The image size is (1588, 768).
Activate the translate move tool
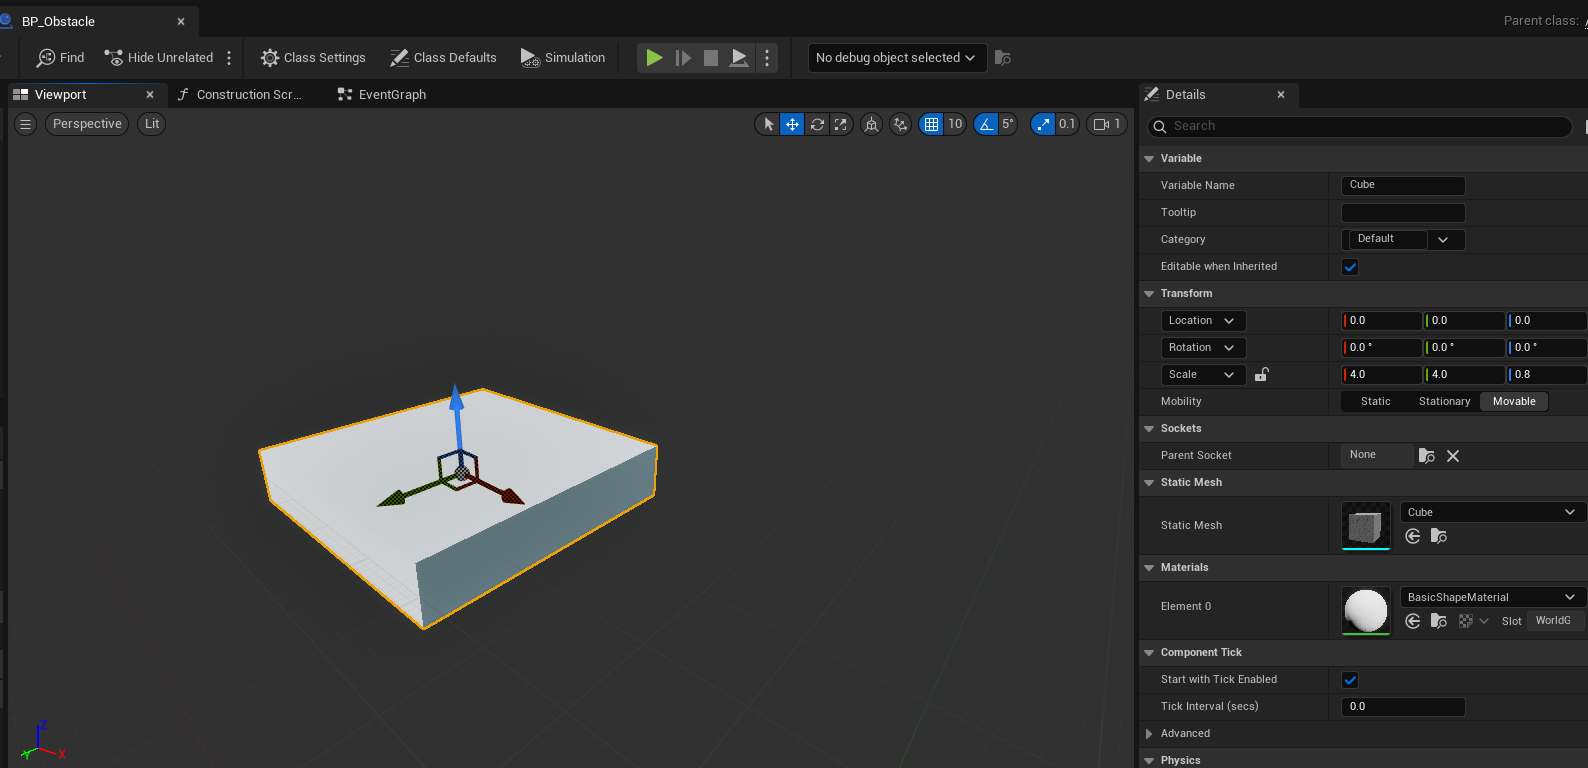792,124
